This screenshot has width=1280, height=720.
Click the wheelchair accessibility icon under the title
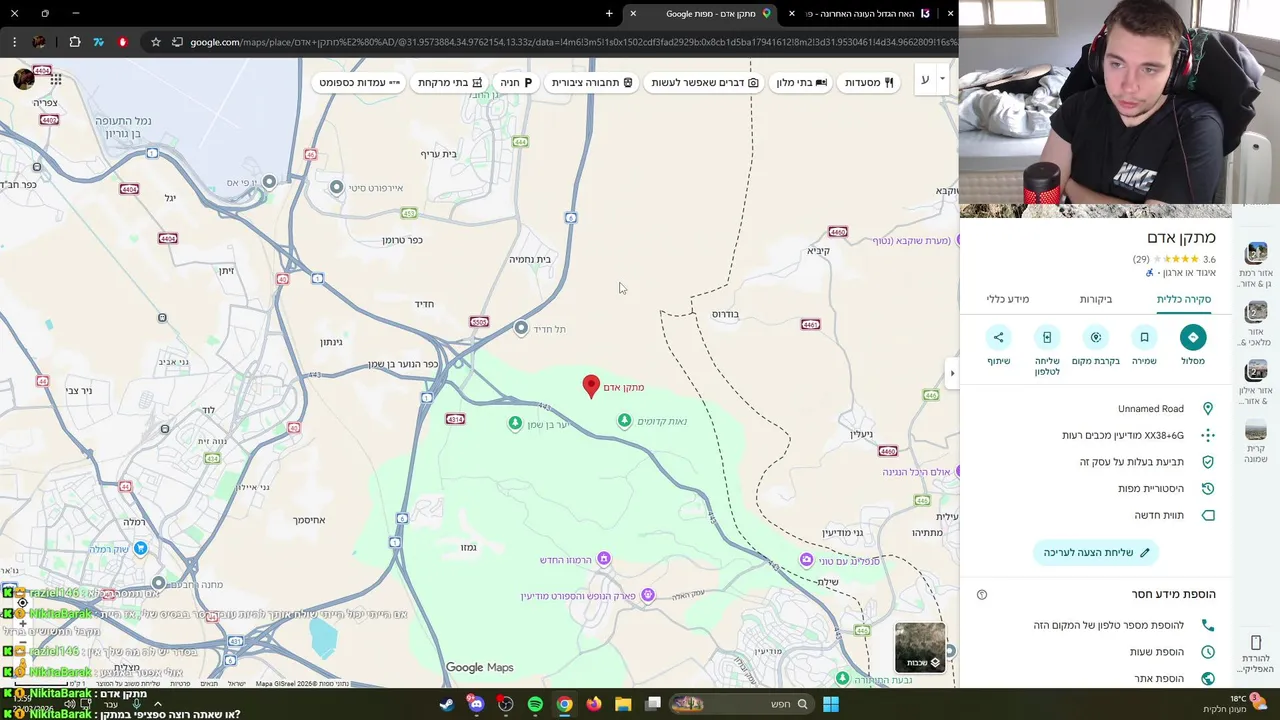click(1149, 273)
